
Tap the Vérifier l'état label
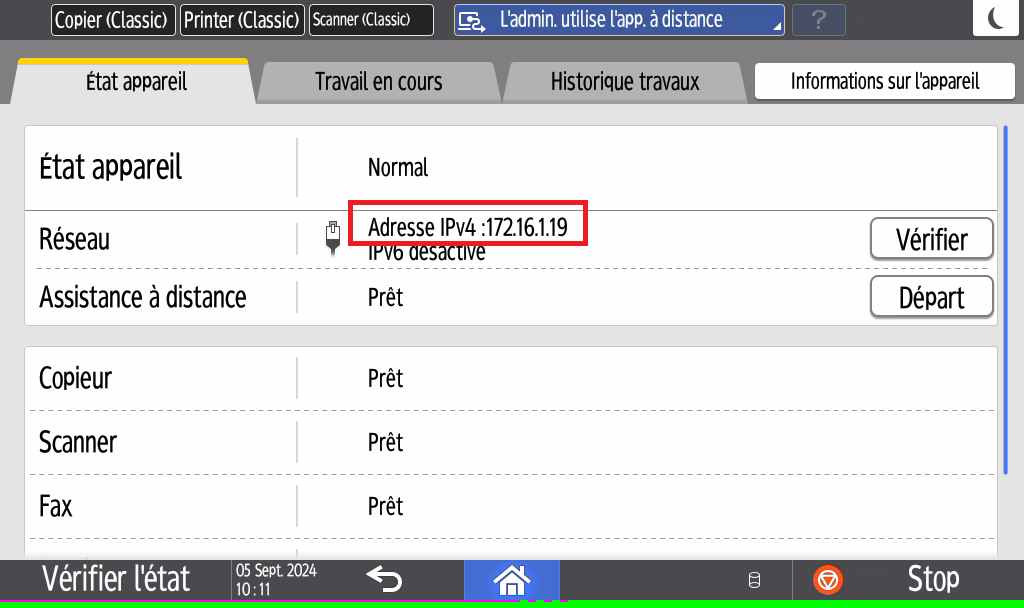click(x=115, y=579)
